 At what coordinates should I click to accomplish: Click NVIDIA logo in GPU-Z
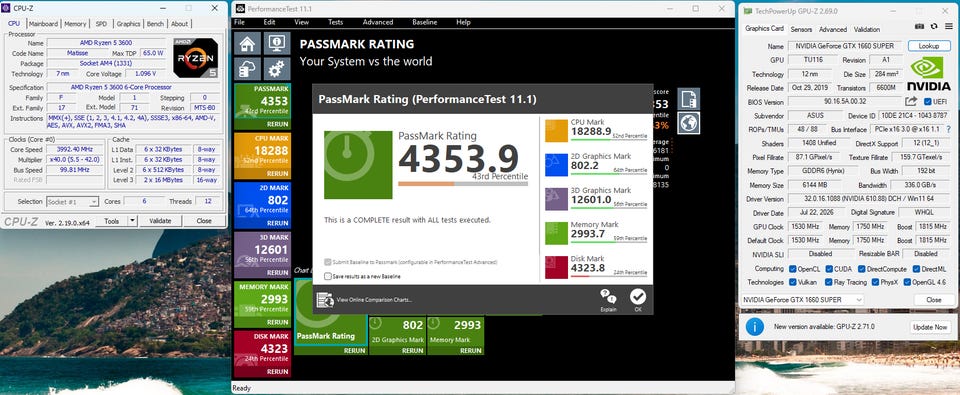tap(928, 74)
